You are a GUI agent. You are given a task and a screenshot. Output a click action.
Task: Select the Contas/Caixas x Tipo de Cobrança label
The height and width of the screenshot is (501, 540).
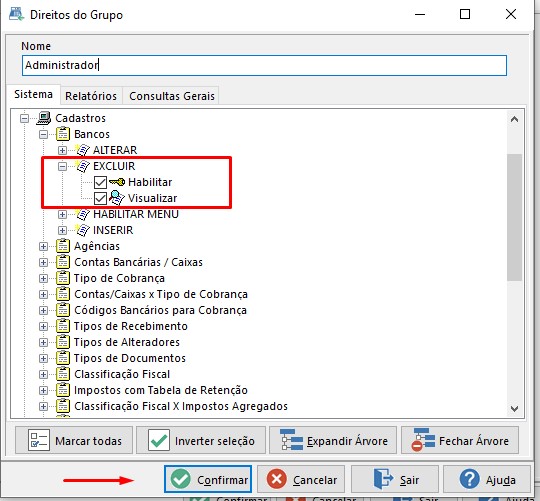161,294
